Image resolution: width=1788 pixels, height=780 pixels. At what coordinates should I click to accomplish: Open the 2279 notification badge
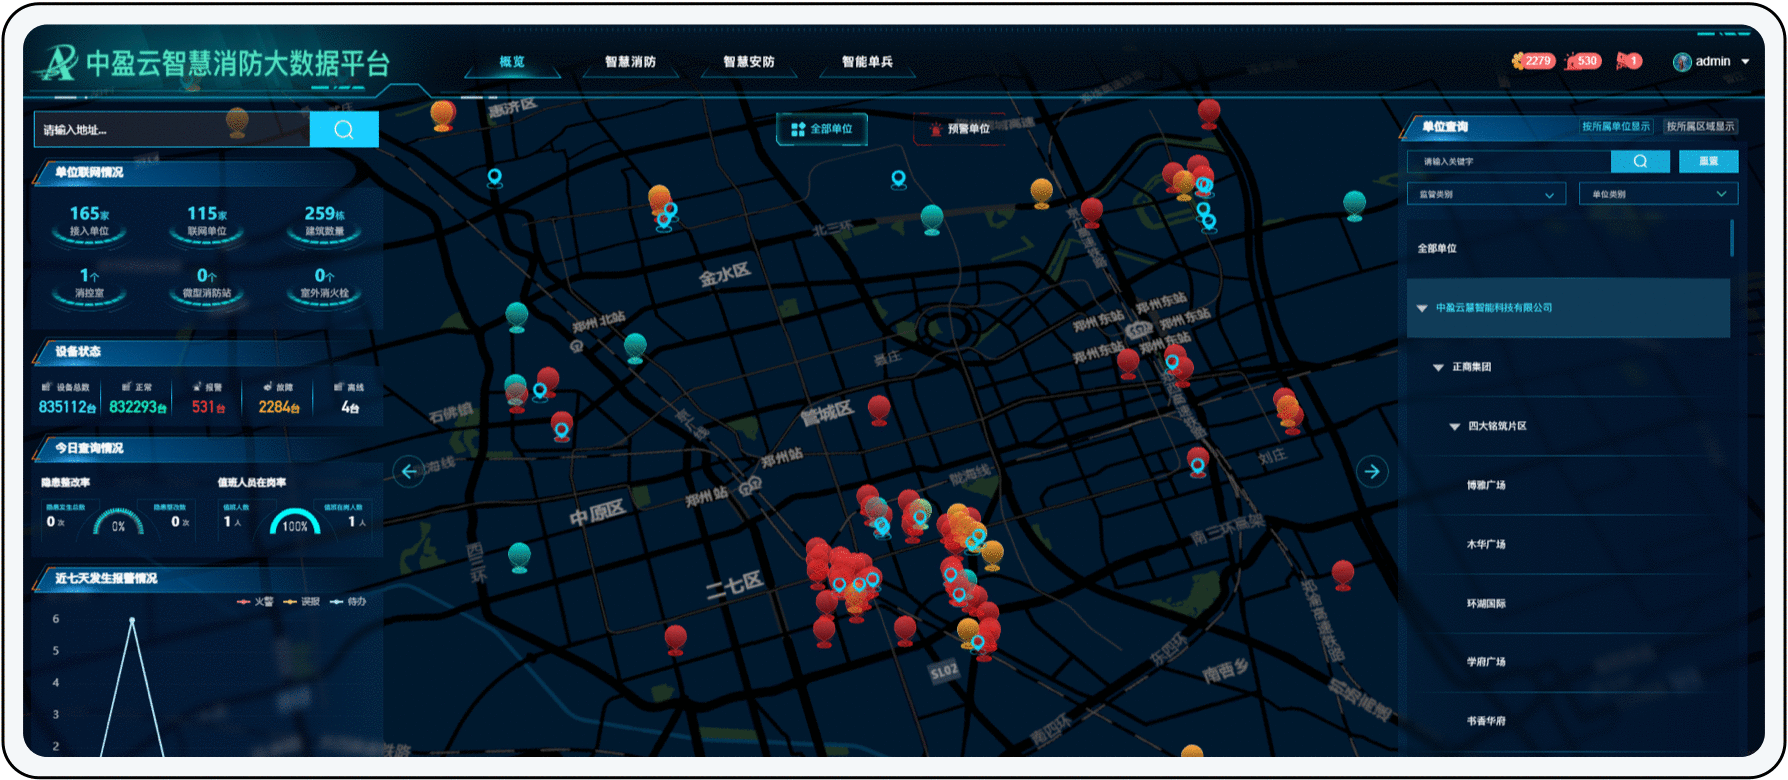tap(1533, 61)
